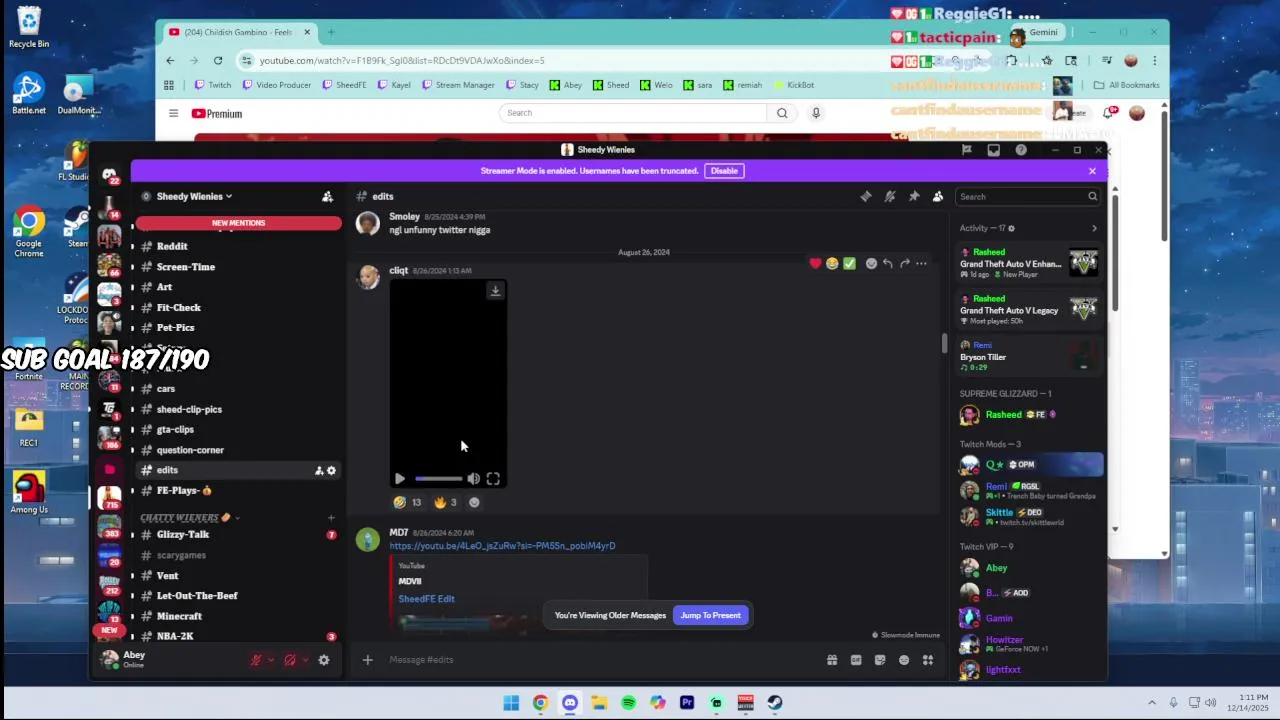Forward cliqt's message
1280x720 pixels.
tap(905, 264)
